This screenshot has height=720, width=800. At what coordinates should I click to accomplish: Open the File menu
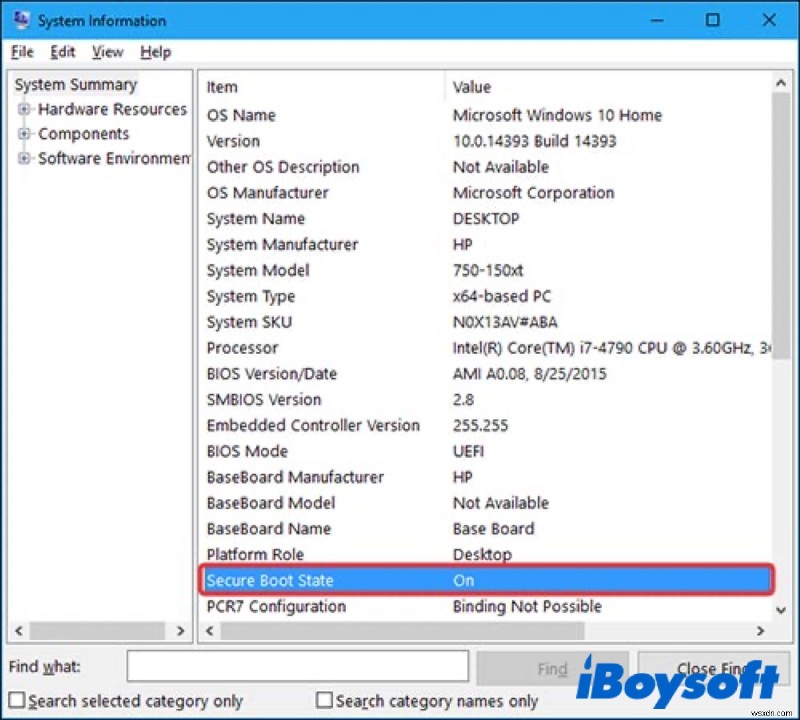click(x=22, y=52)
